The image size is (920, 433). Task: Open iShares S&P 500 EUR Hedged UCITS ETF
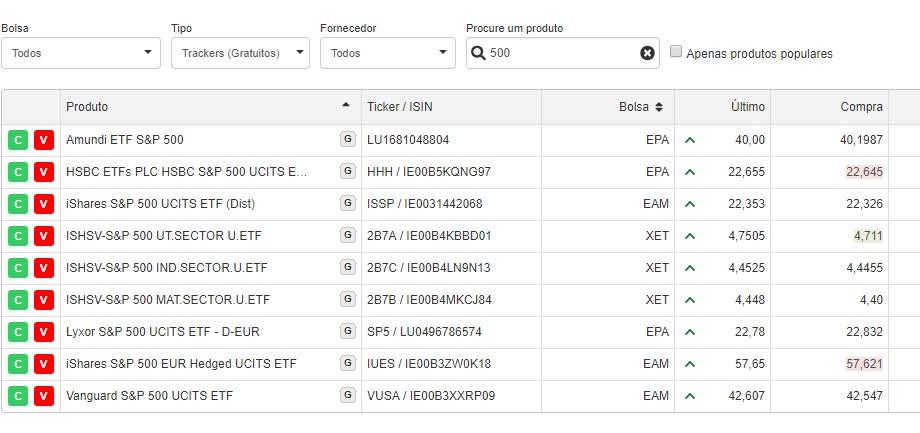181,364
